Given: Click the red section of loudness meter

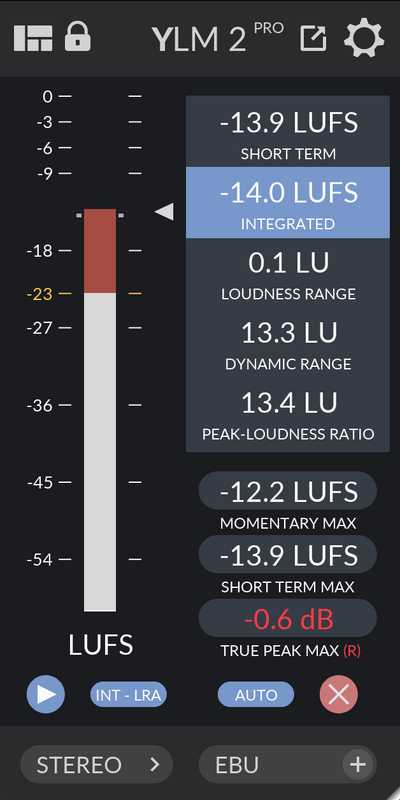Looking at the screenshot, I should tap(100, 251).
